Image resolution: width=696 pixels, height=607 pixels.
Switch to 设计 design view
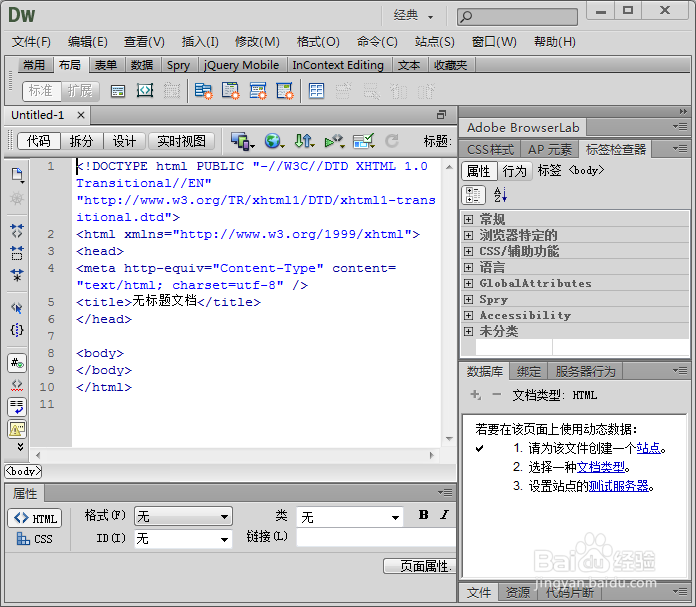click(x=124, y=141)
